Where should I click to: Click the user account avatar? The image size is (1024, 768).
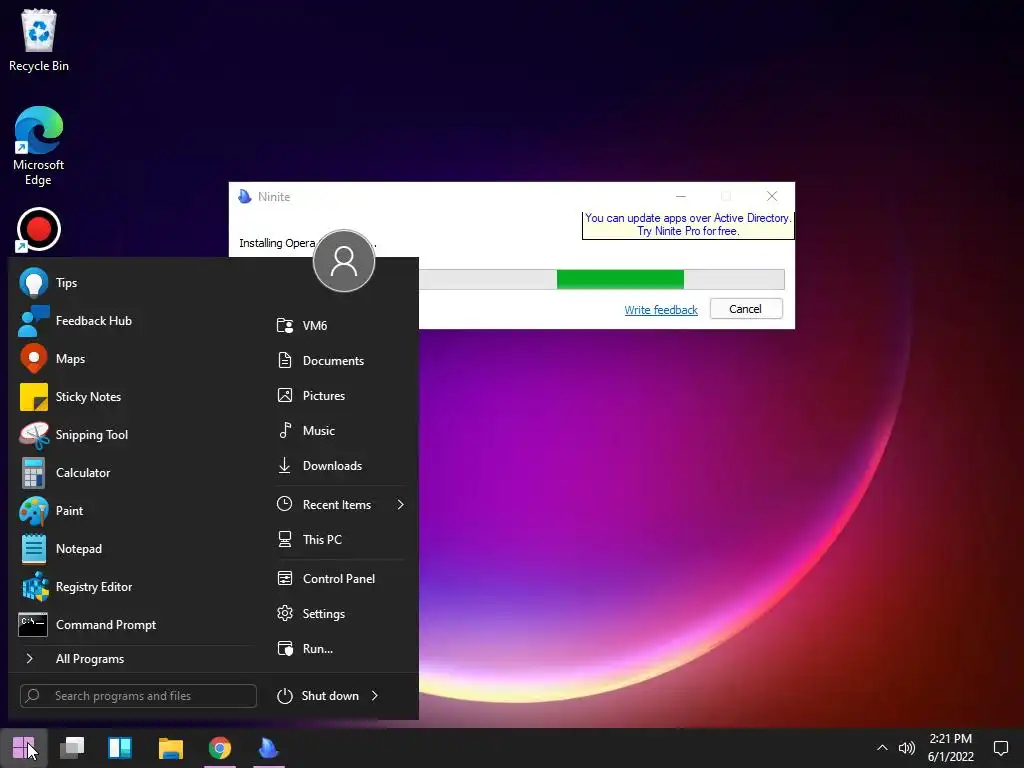coord(344,261)
